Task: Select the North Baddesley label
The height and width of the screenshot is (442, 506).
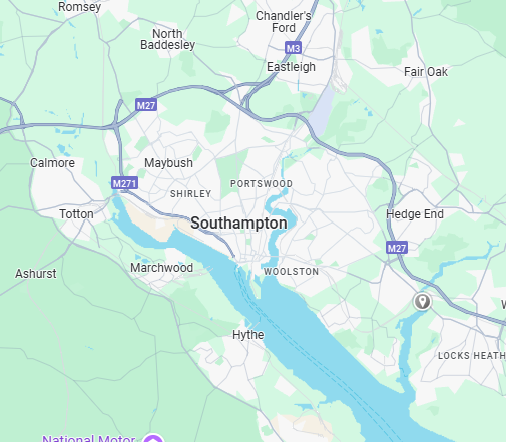Action: pos(167,39)
